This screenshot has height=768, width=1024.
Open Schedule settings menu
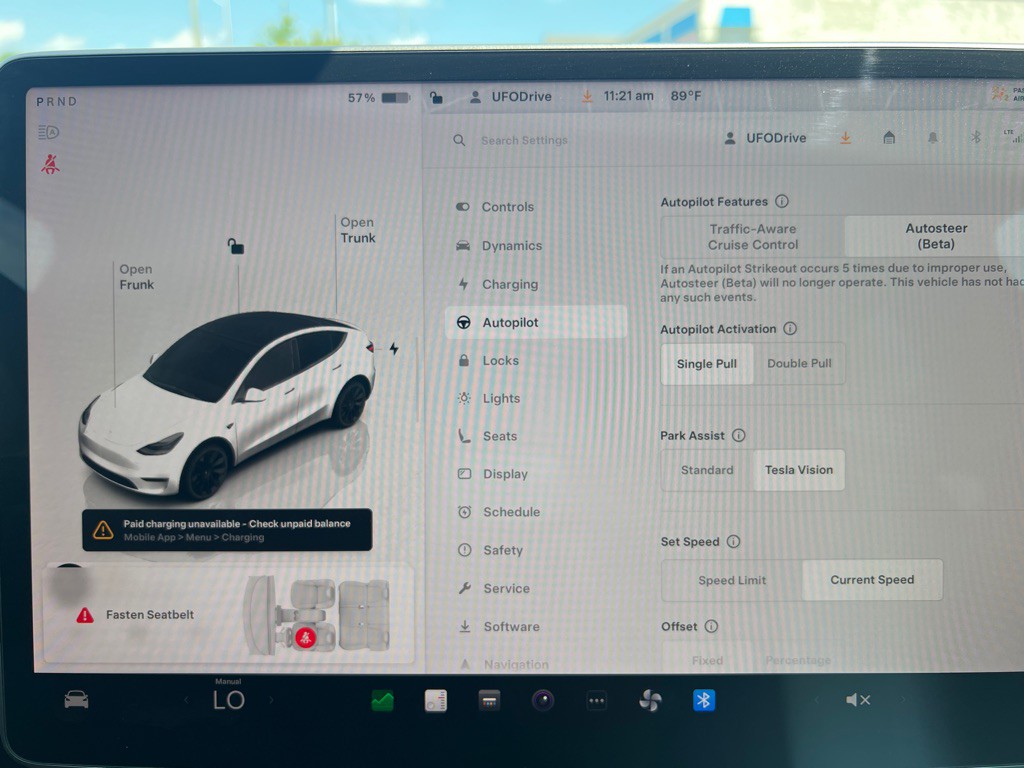pyautogui.click(x=536, y=512)
